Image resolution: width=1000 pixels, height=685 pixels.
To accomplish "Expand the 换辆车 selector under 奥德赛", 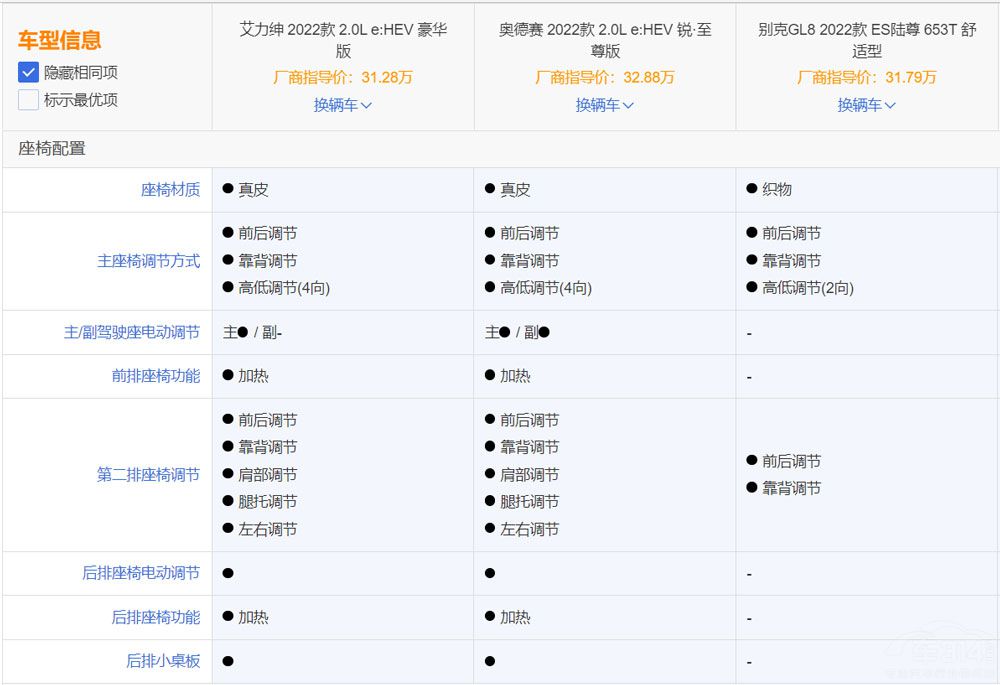I will pos(604,104).
